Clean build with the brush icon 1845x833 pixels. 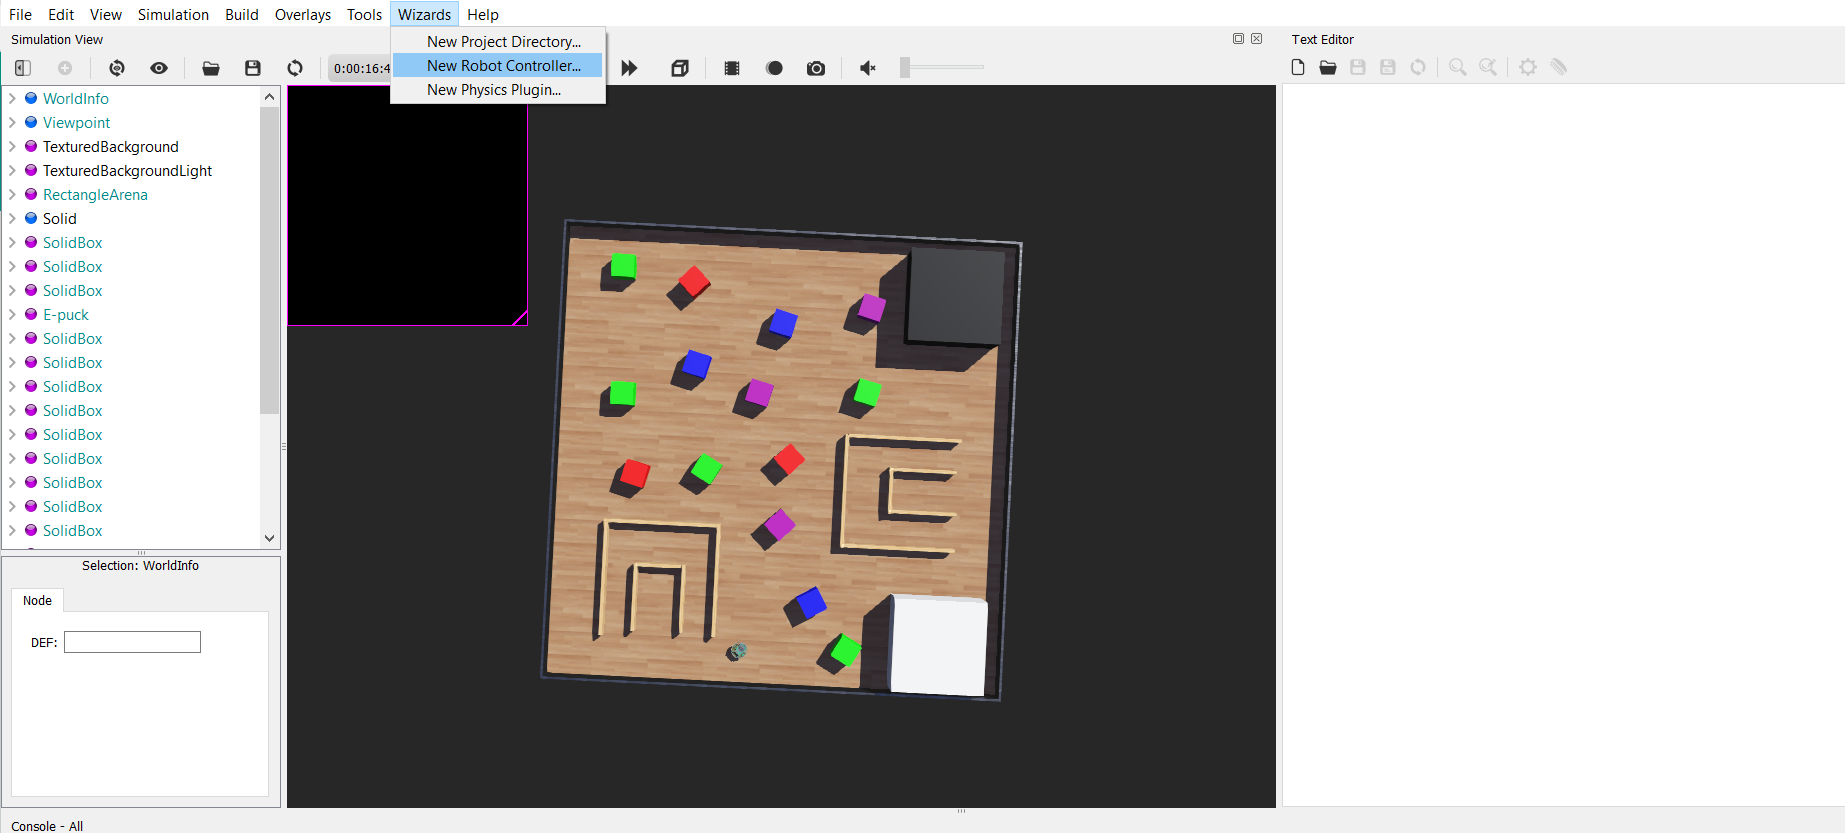(x=1558, y=67)
